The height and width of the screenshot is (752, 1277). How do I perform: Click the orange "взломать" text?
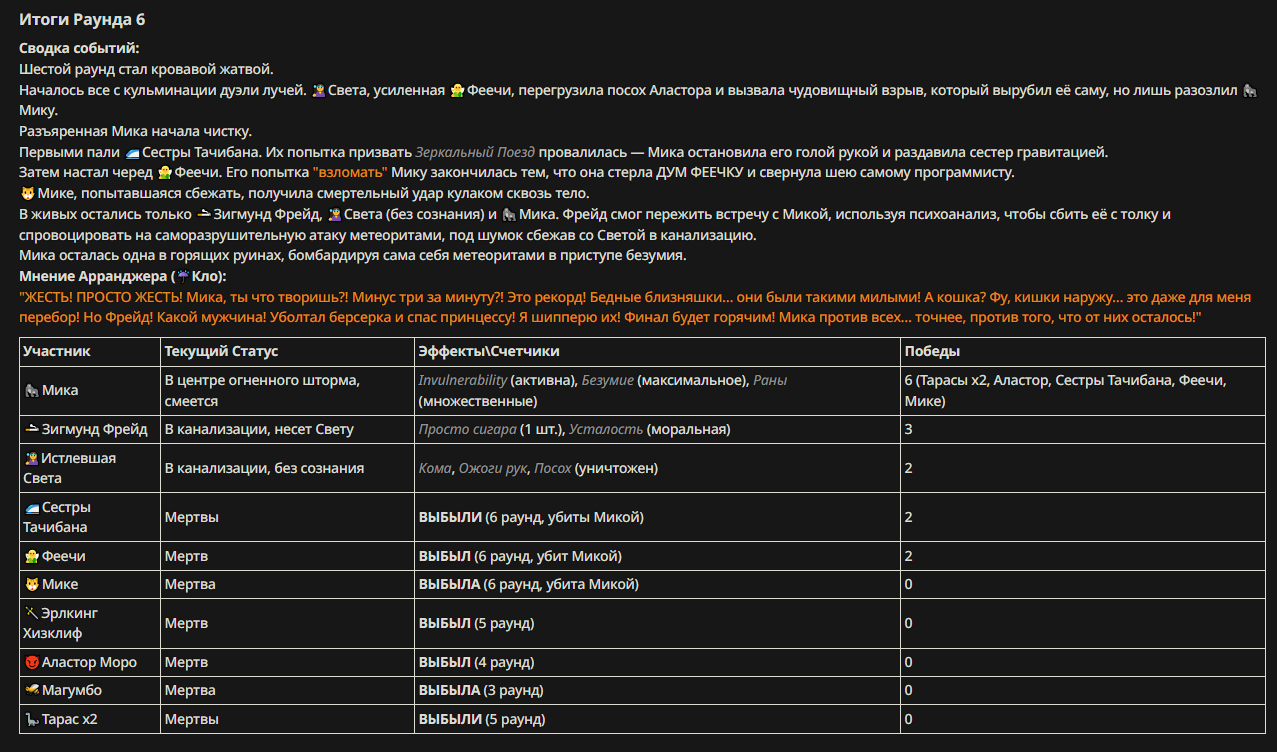(350, 172)
